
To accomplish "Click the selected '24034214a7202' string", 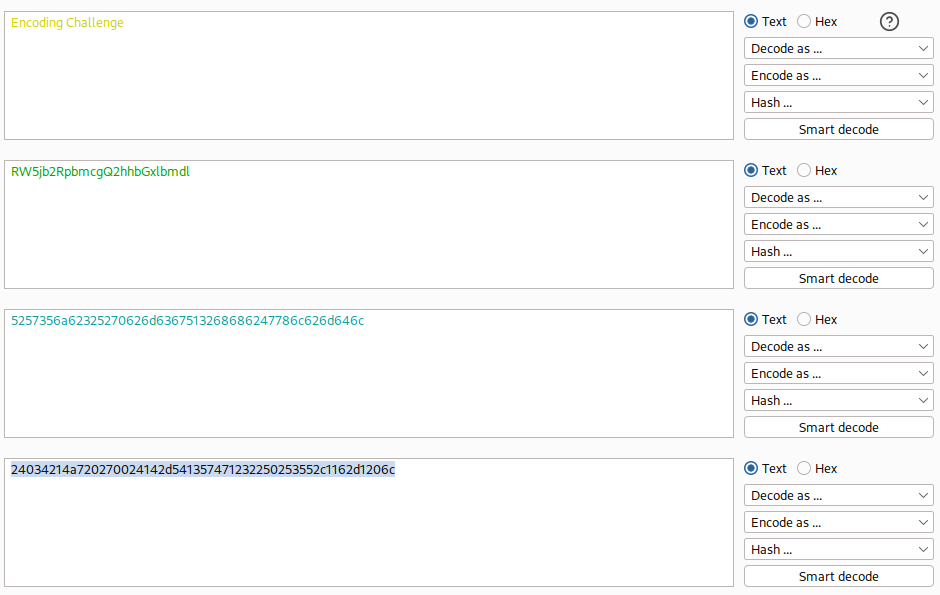I will click(x=203, y=470).
